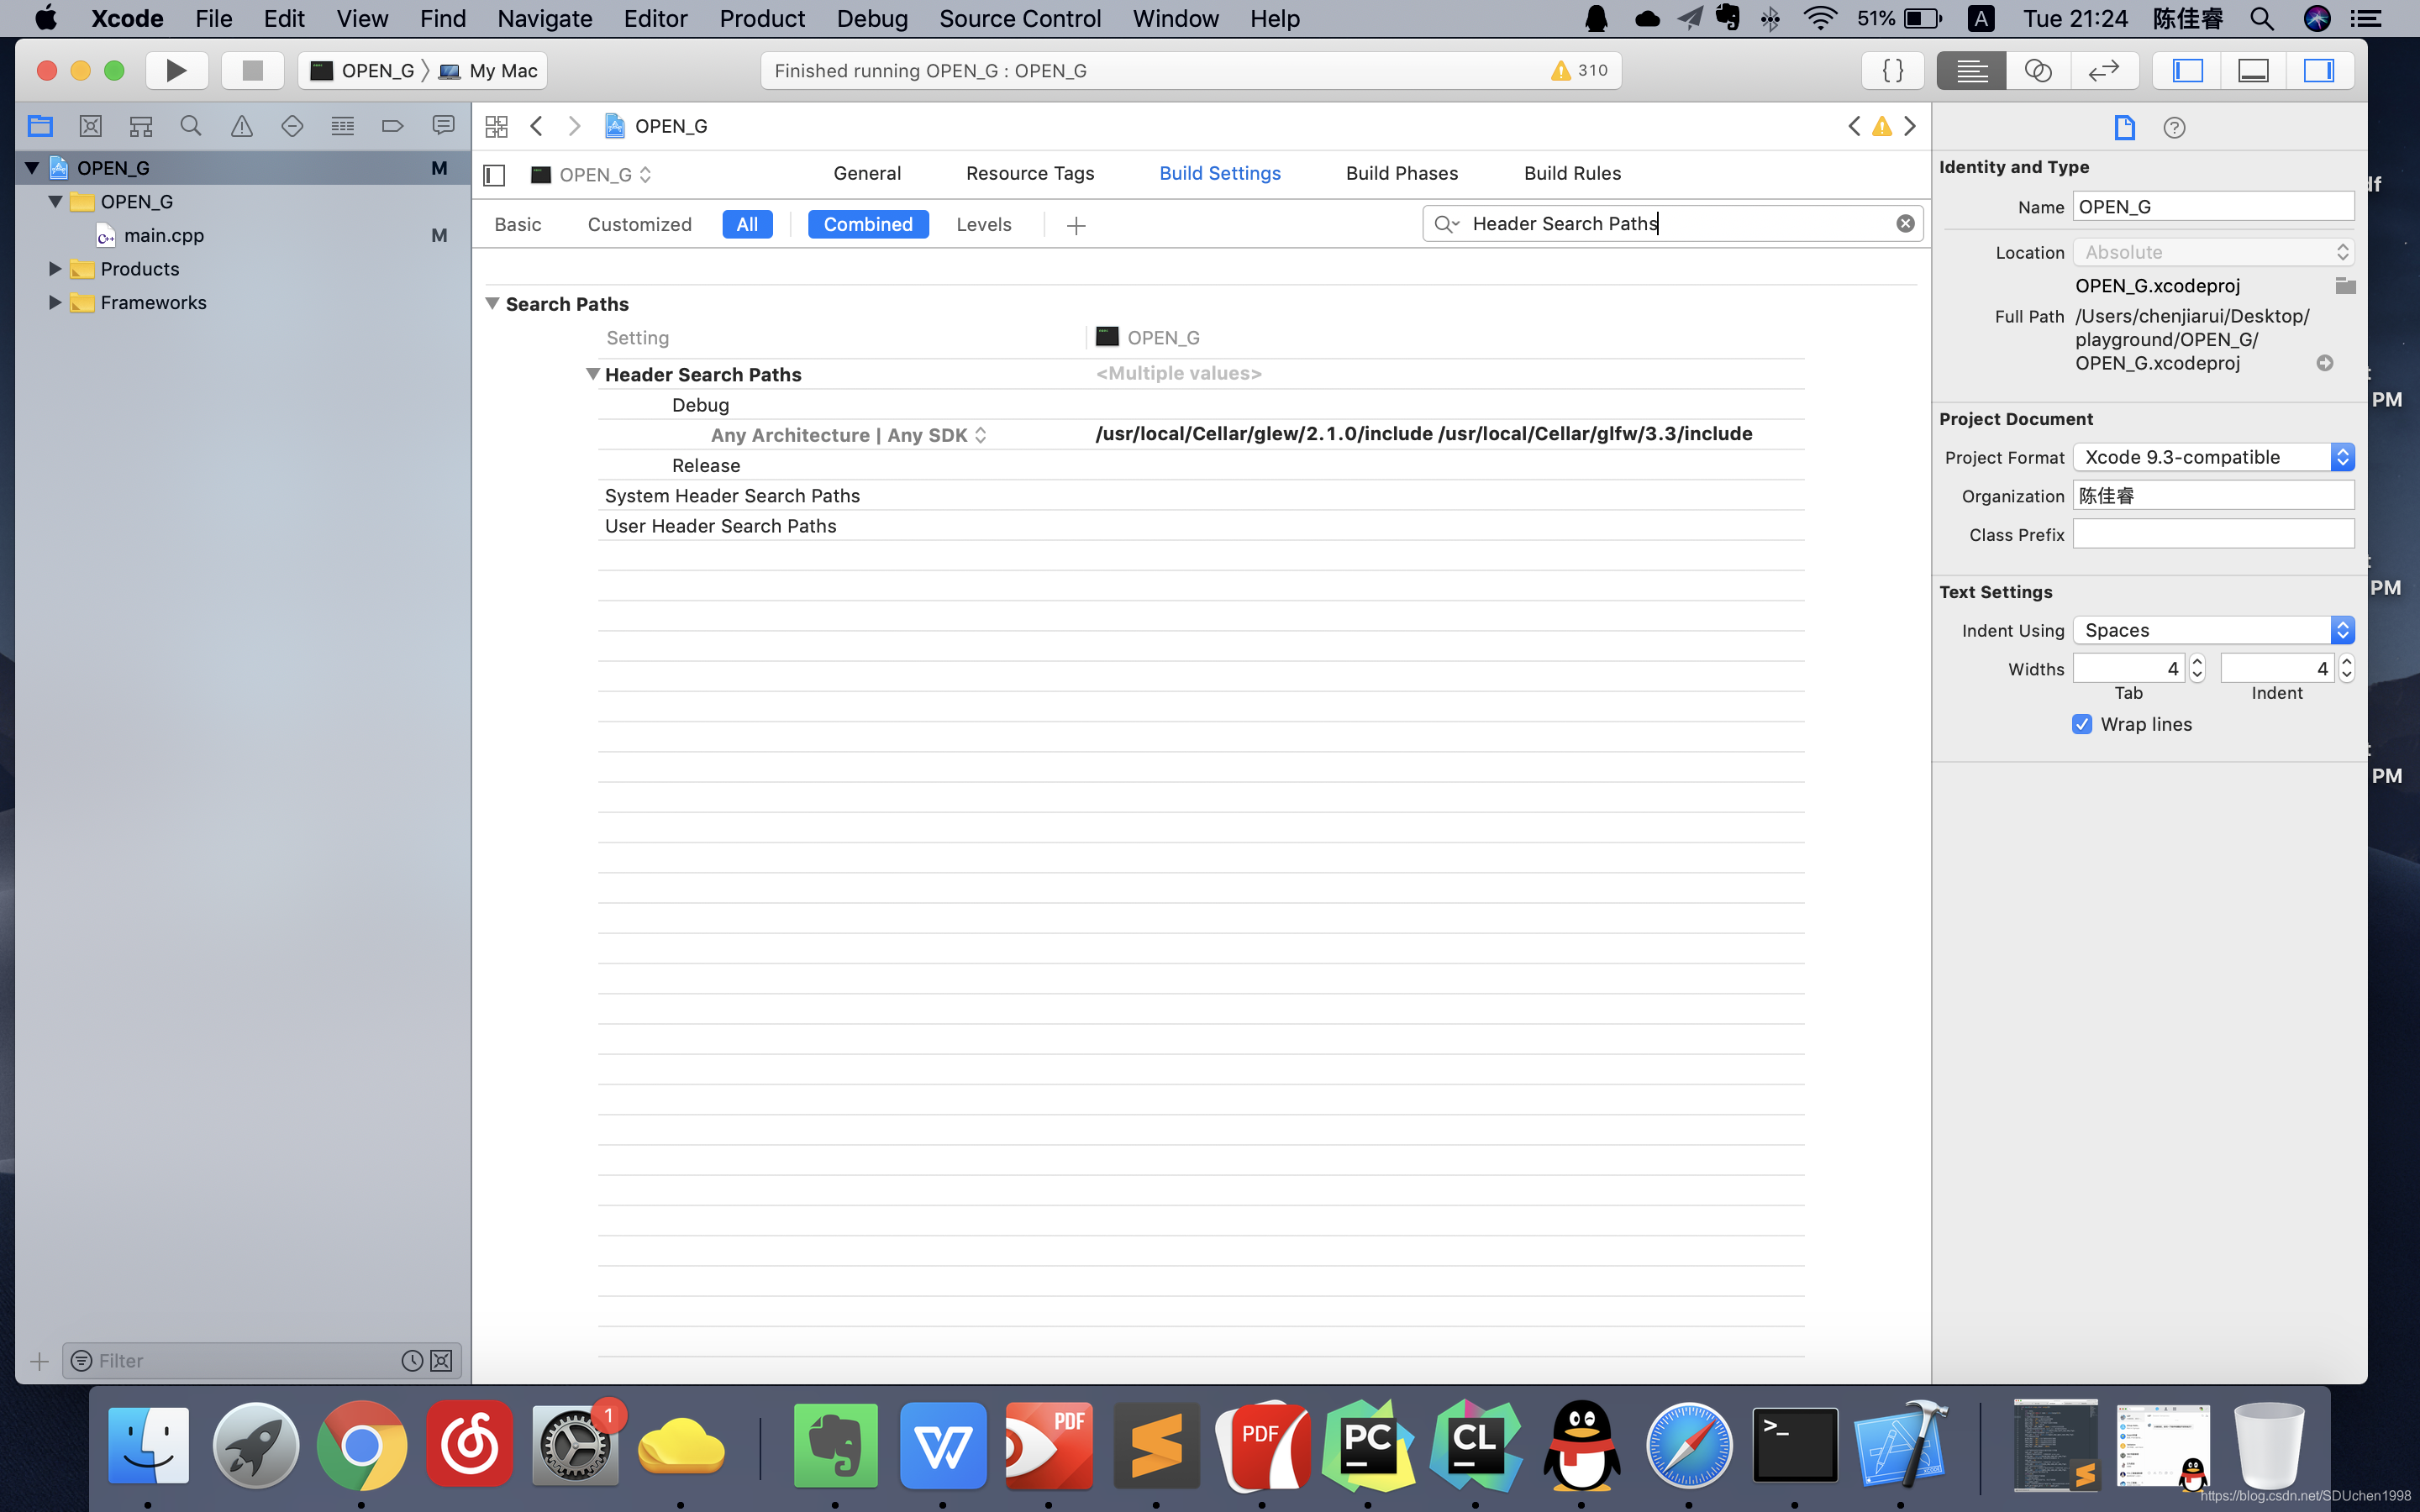2420x1512 pixels.
Task: Show the File inspector
Action: coord(2124,127)
